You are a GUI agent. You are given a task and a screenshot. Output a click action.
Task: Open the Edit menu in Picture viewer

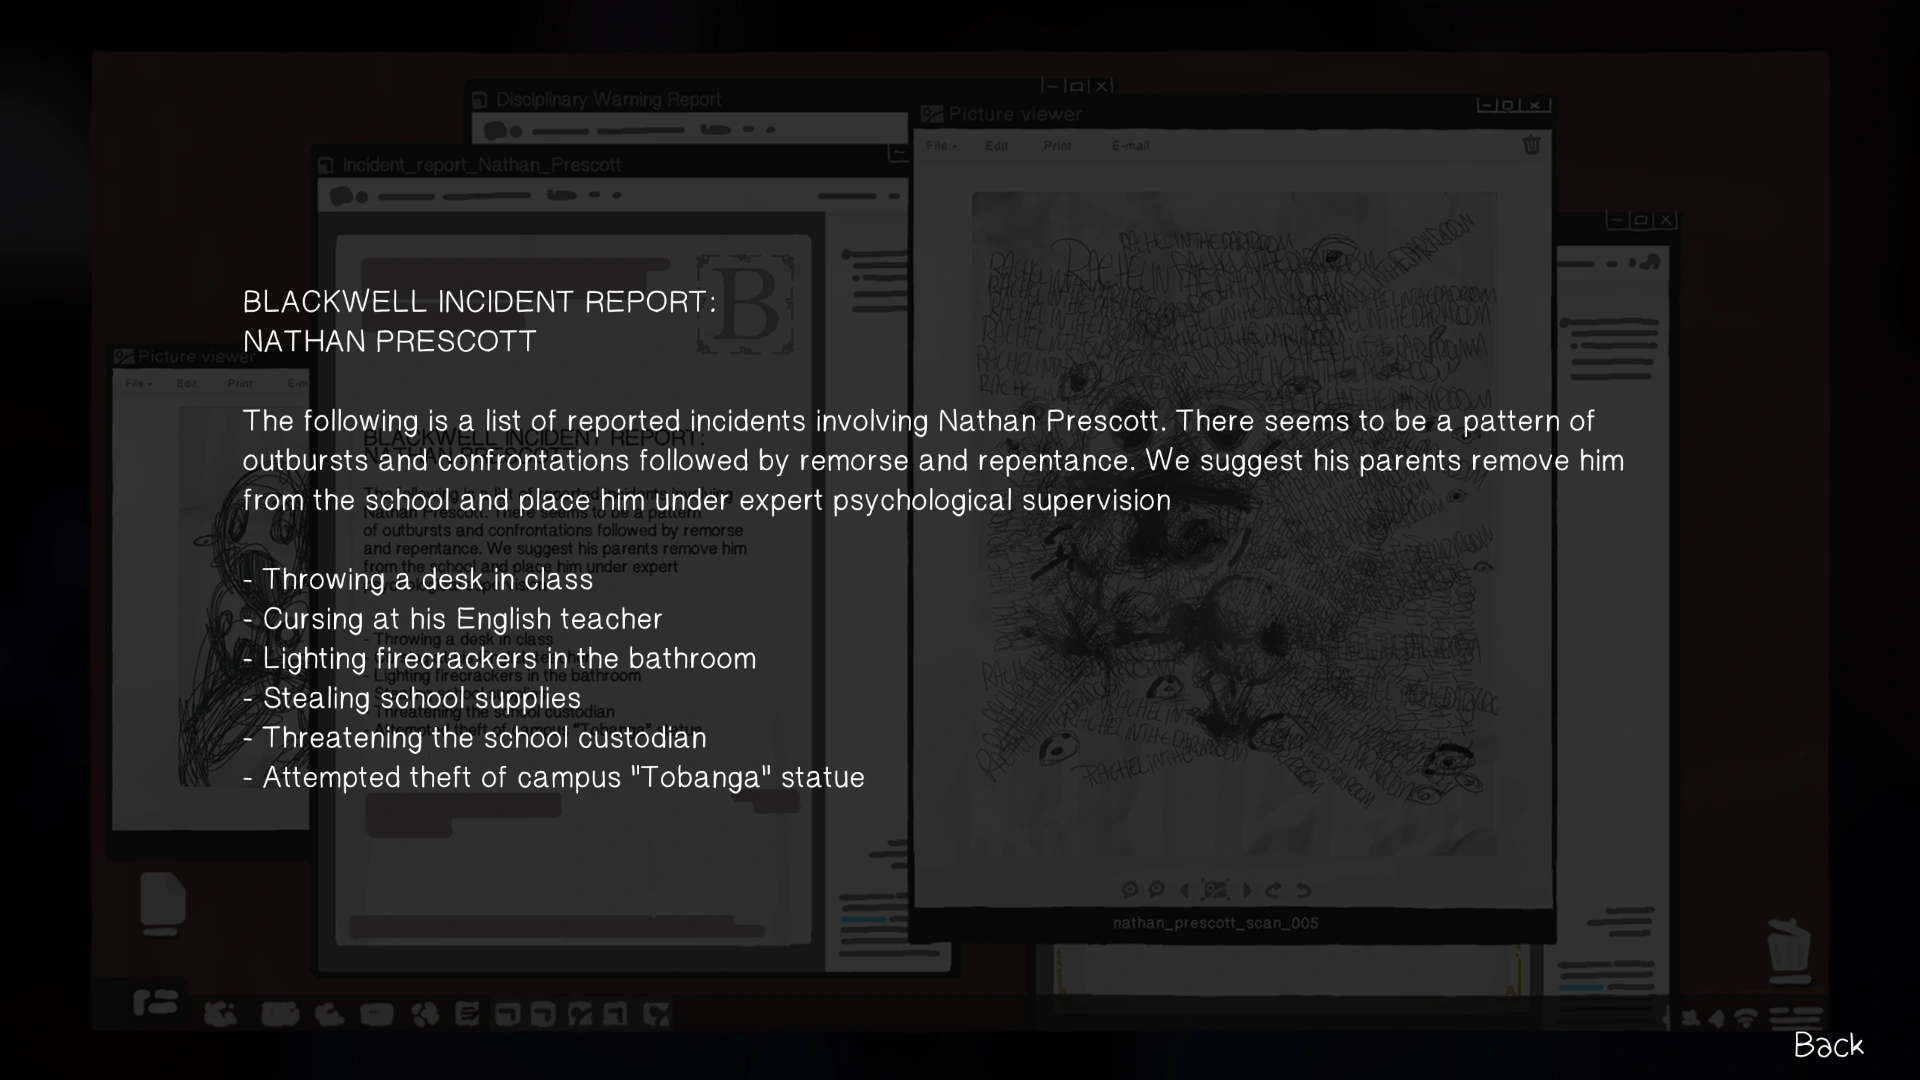click(x=996, y=146)
